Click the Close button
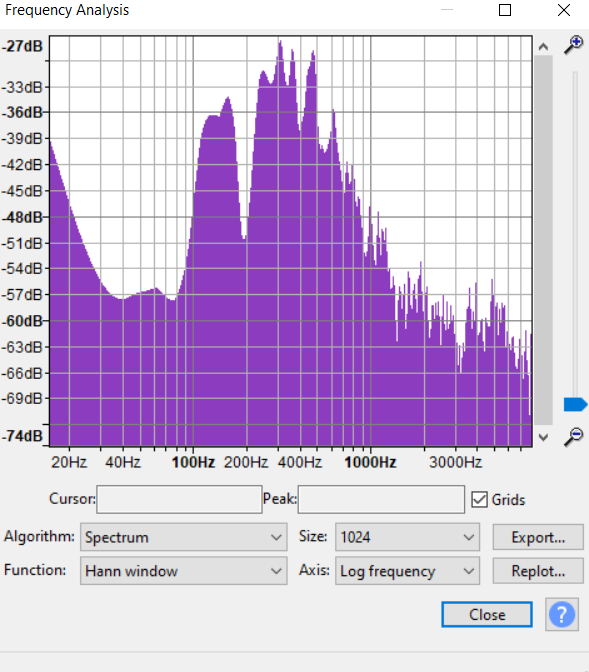This screenshot has width=589, height=672. click(487, 615)
